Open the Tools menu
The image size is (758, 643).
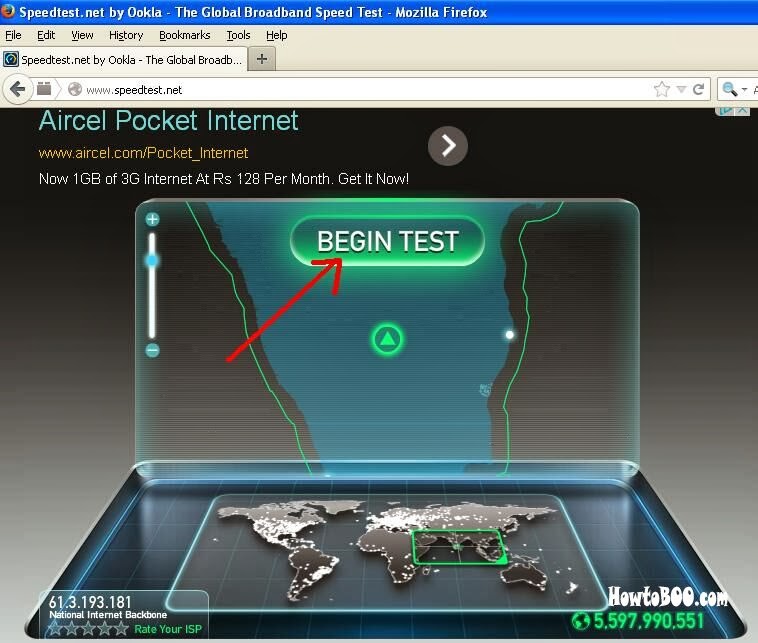(238, 35)
